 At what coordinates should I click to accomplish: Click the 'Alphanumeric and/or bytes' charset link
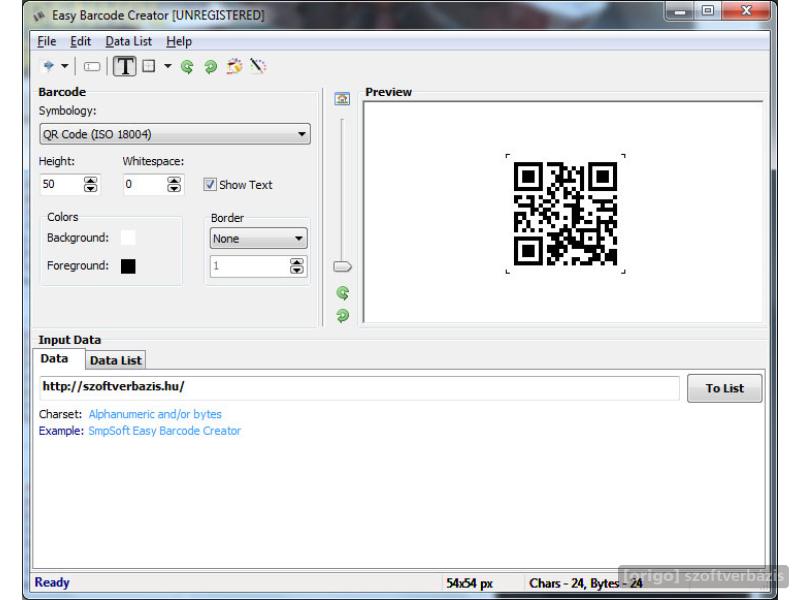pos(155,414)
